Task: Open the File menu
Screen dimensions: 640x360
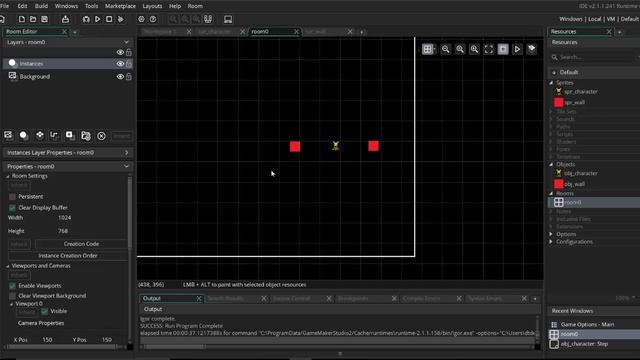Action: tap(4, 6)
